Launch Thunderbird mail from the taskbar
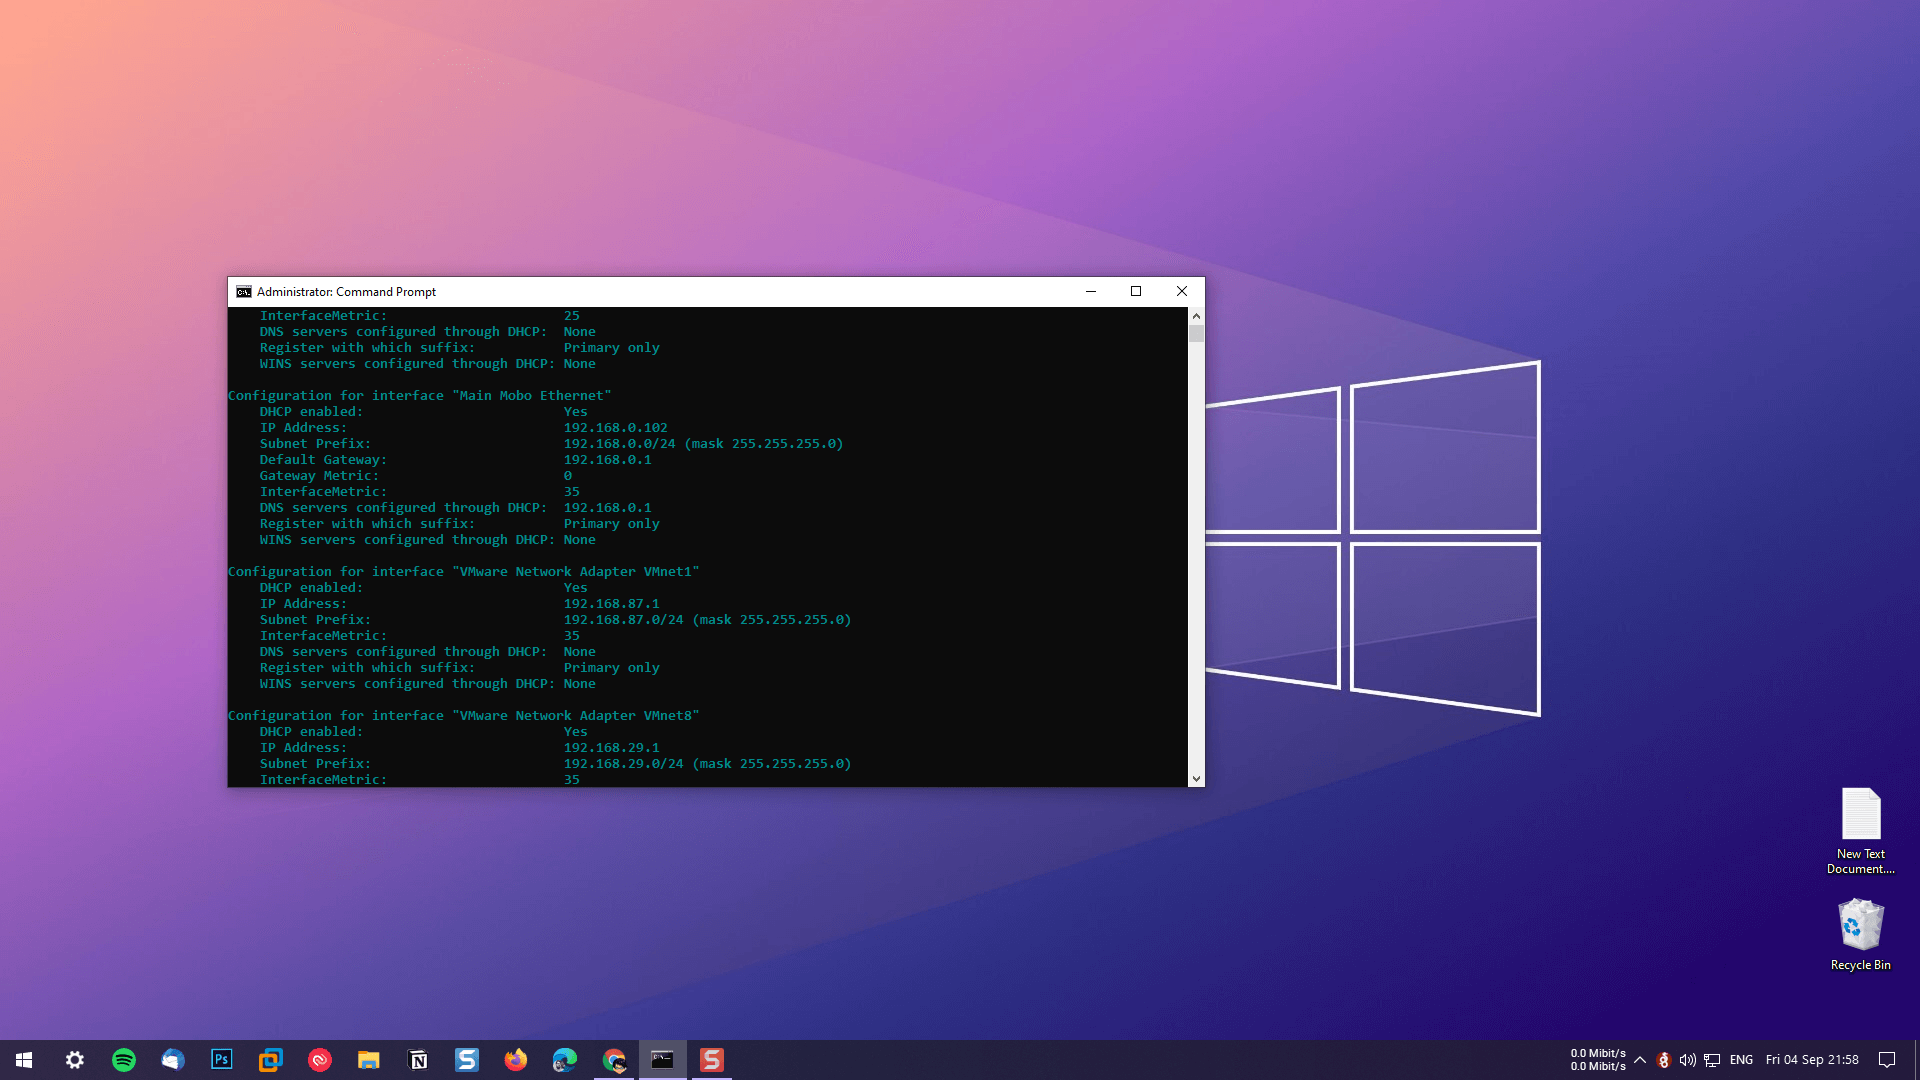Viewport: 1920px width, 1080px height. [x=172, y=1059]
